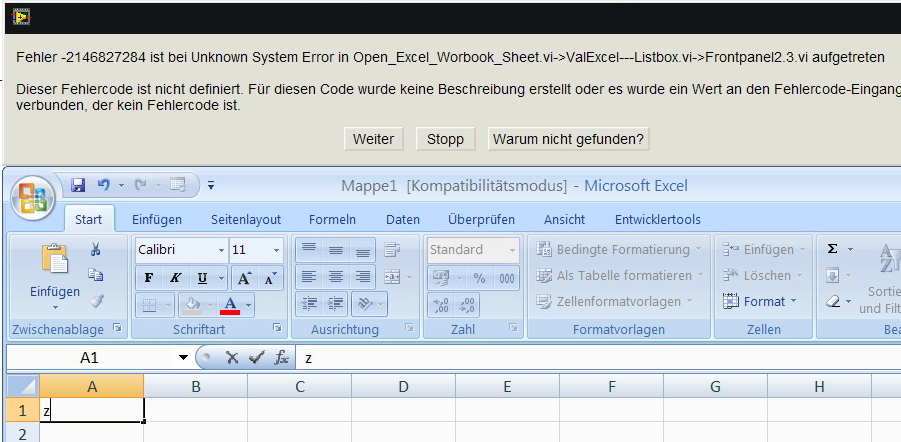Screen dimensions: 901x442
Task: Open the Daten ribbon tab
Action: click(x=403, y=220)
